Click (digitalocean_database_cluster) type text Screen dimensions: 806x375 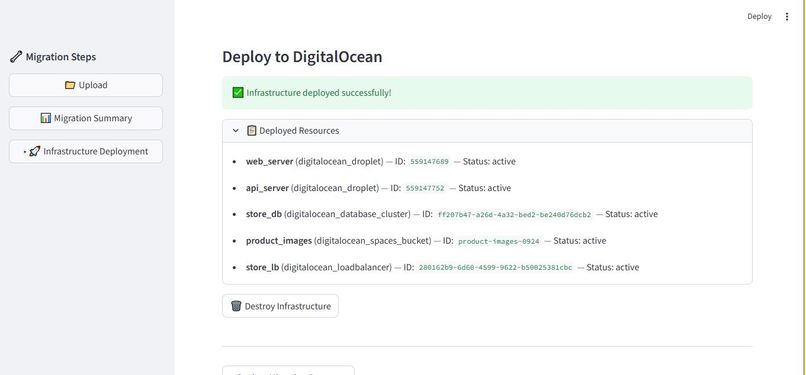pyautogui.click(x=347, y=214)
